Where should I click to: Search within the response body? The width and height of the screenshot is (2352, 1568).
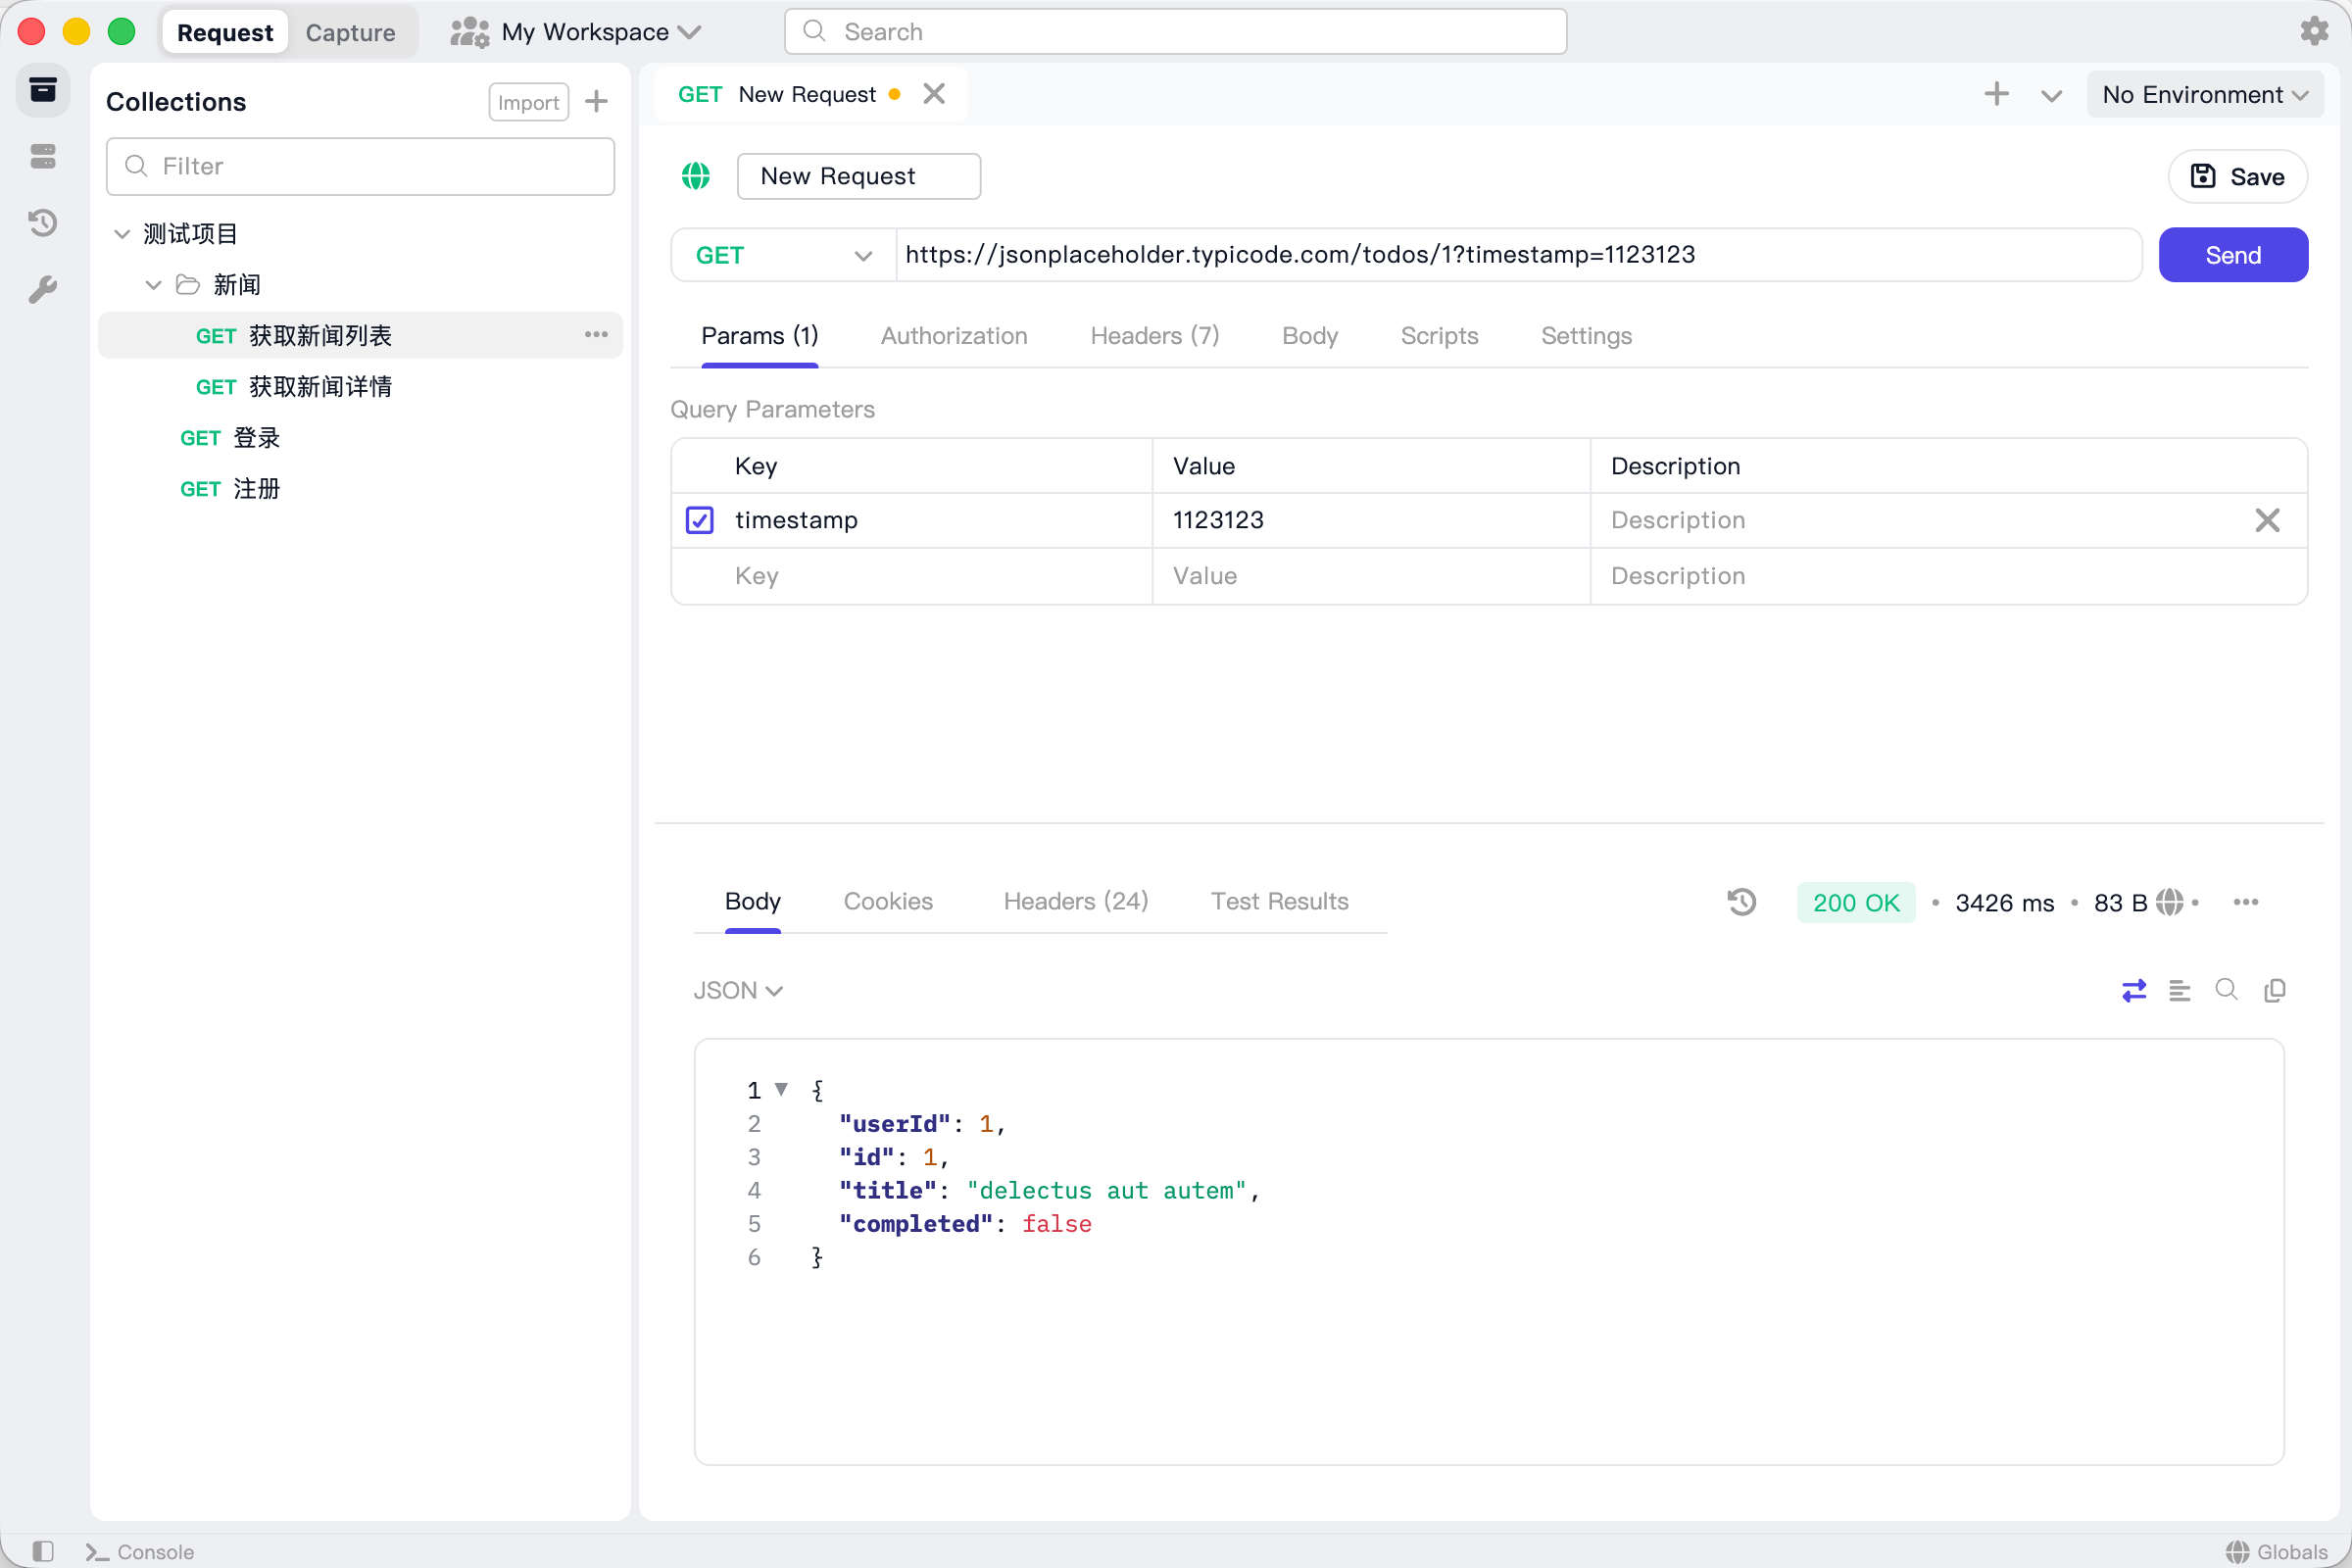pyautogui.click(x=2226, y=990)
